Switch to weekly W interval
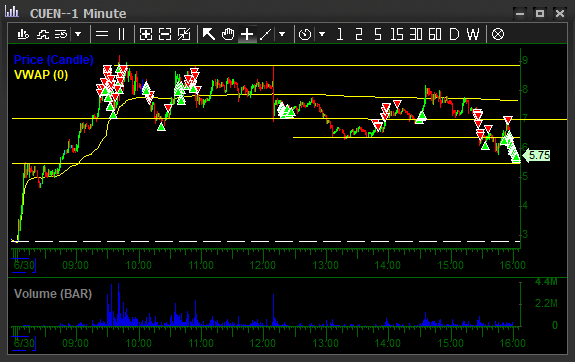 [473, 34]
